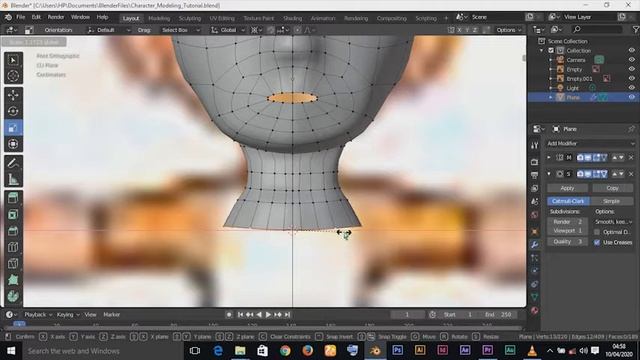Pick the Transform tool
Viewport: 640px width, 360px height.
click(x=13, y=144)
